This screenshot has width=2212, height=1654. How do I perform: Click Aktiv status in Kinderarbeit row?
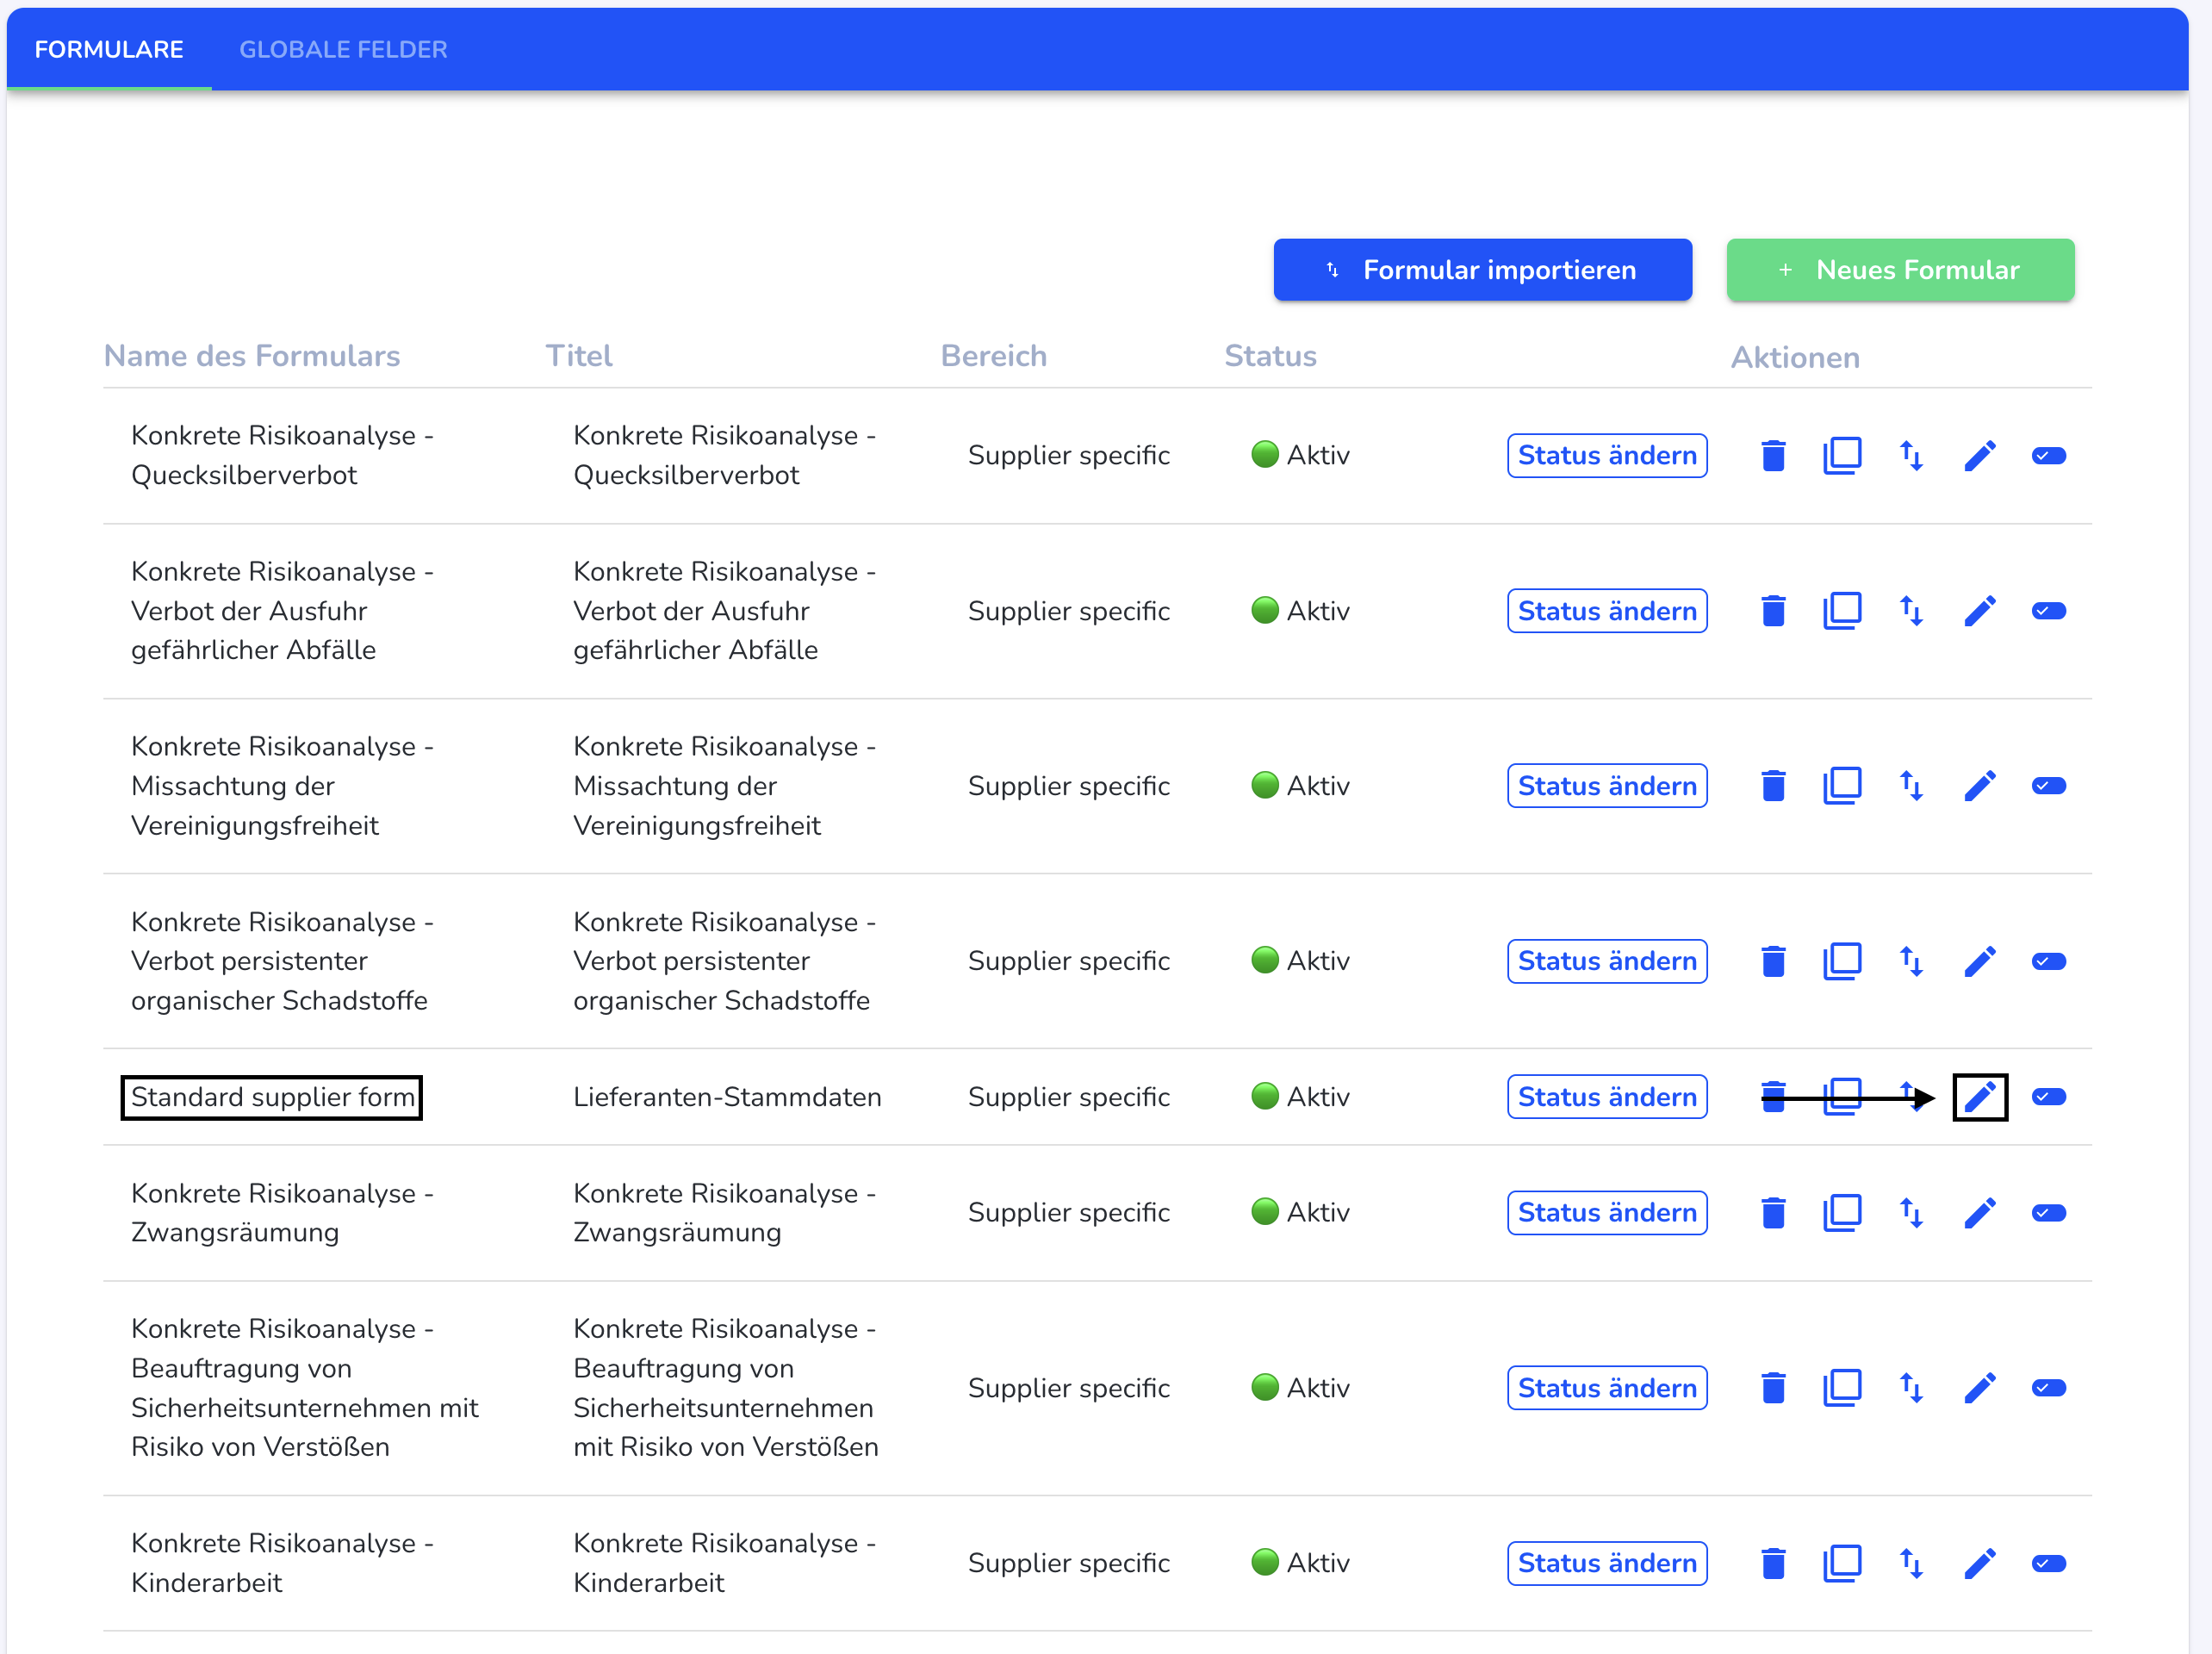coord(1300,1563)
